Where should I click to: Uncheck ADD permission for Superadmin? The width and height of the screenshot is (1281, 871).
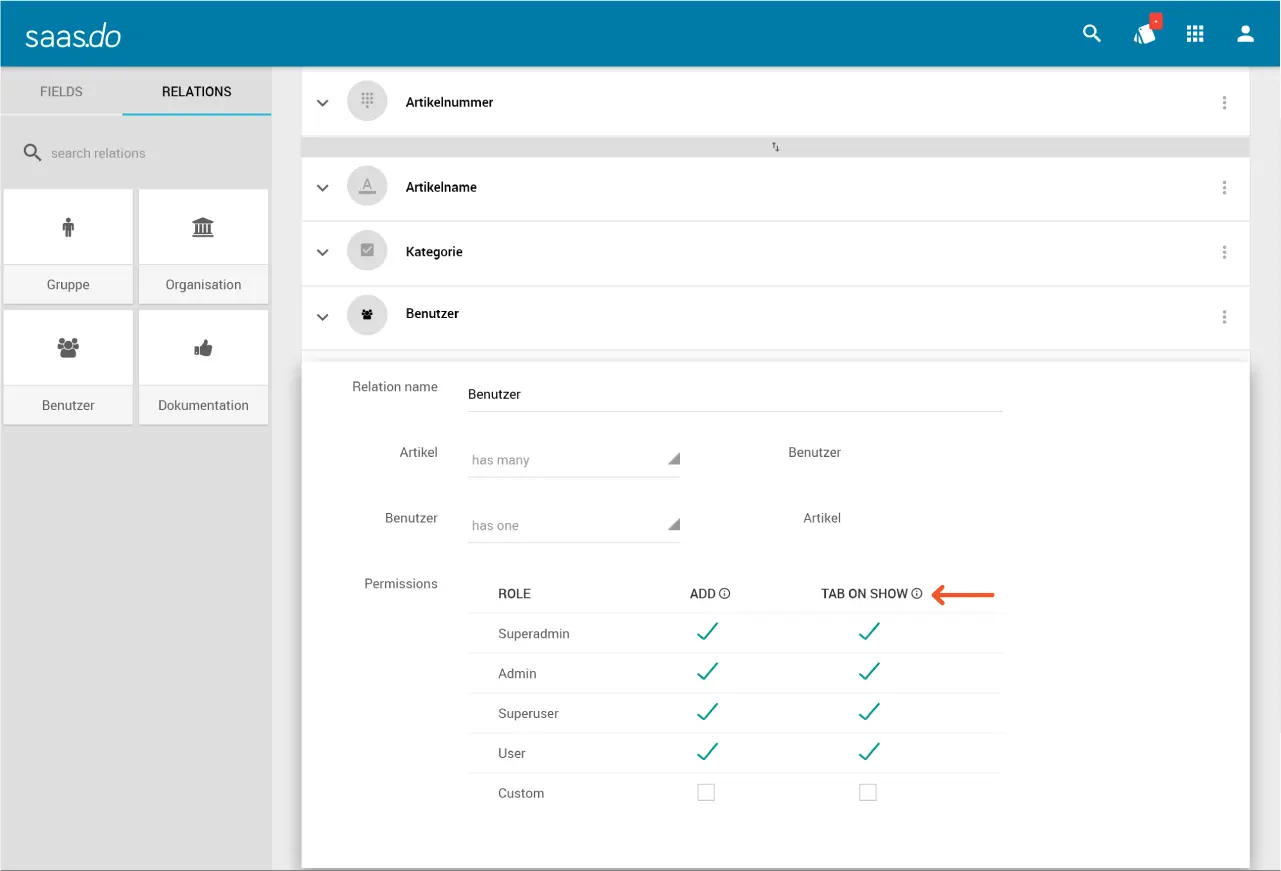pos(707,632)
